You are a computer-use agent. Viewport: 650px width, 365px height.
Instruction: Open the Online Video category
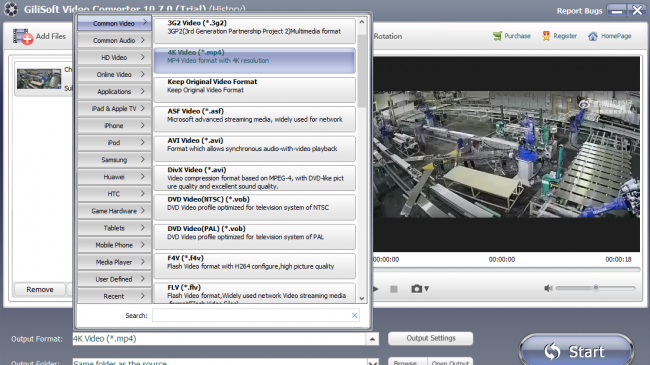tap(114, 74)
